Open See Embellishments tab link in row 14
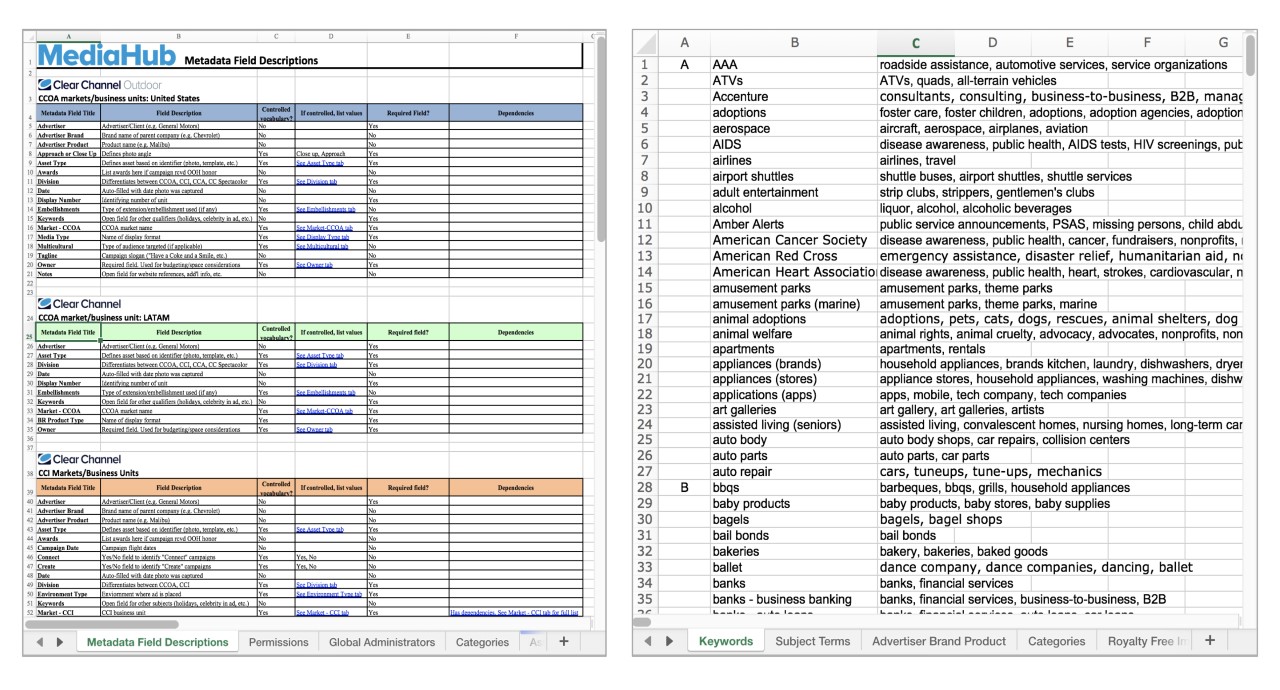The width and height of the screenshot is (1280, 690). tap(325, 209)
